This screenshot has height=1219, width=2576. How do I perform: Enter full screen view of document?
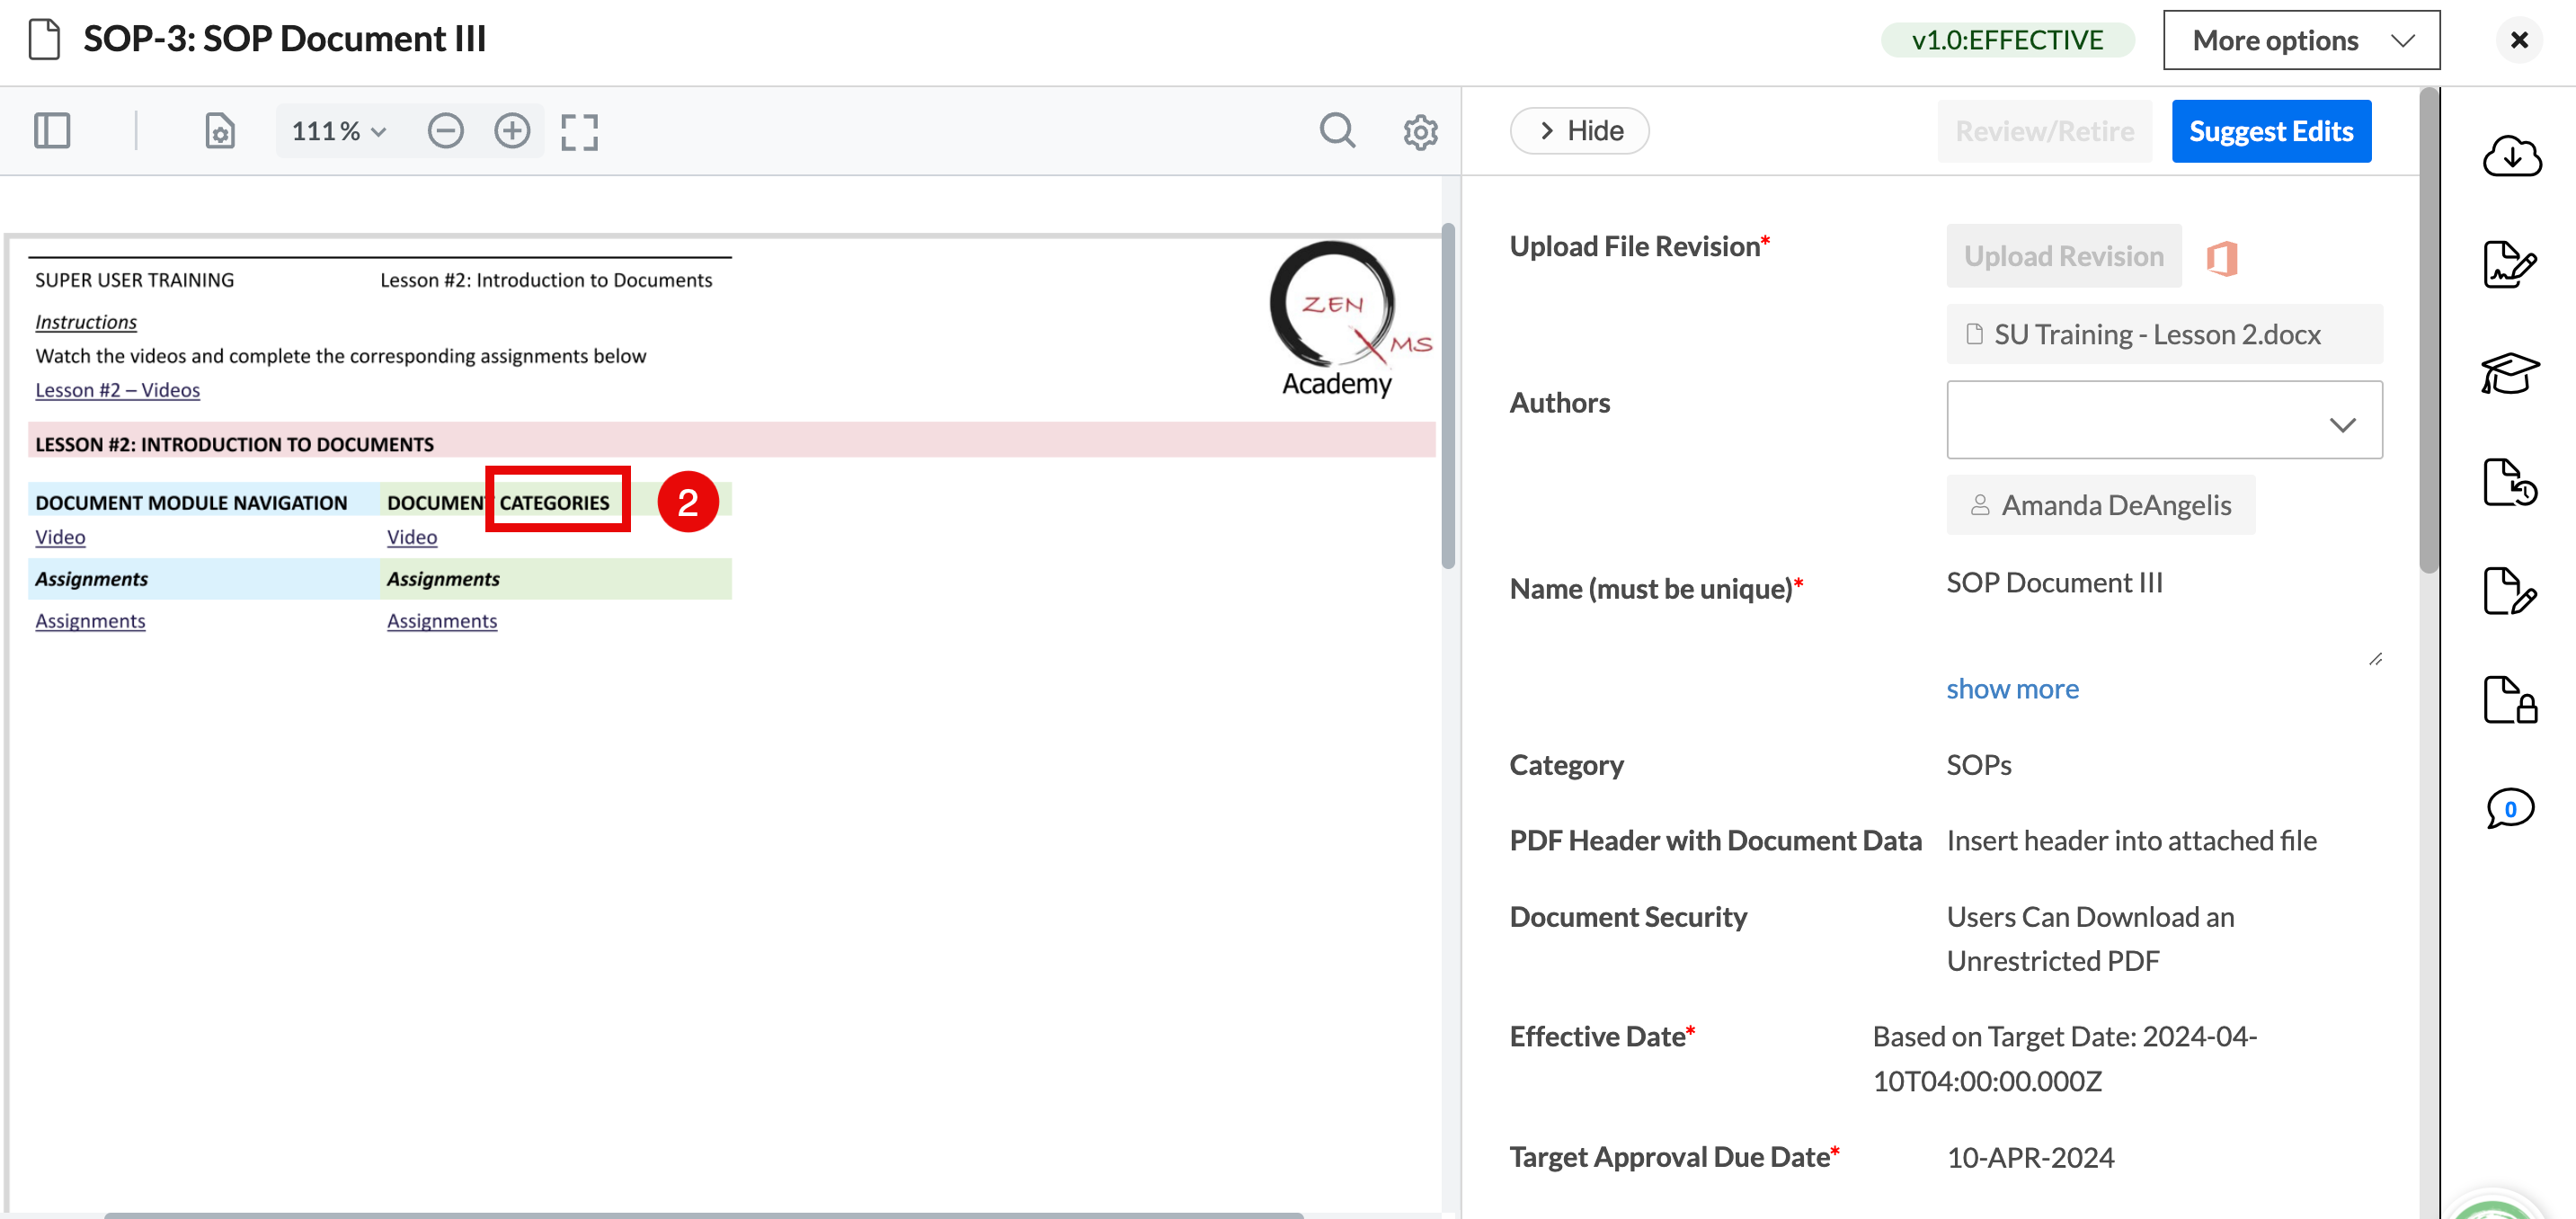[x=579, y=131]
